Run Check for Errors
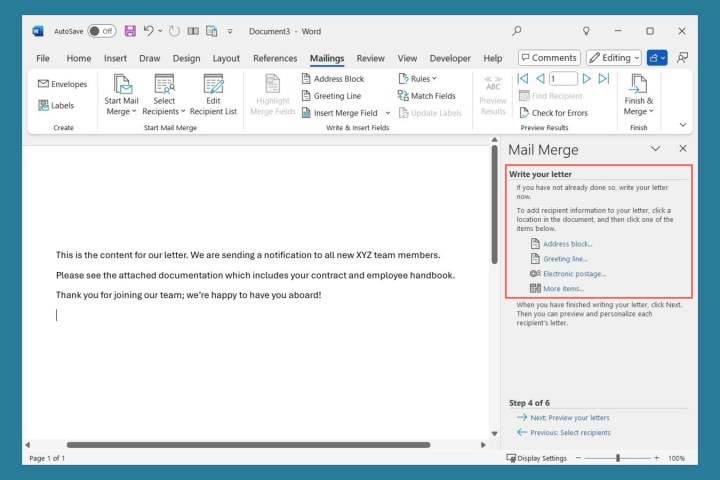The image size is (720, 480). coord(553,113)
